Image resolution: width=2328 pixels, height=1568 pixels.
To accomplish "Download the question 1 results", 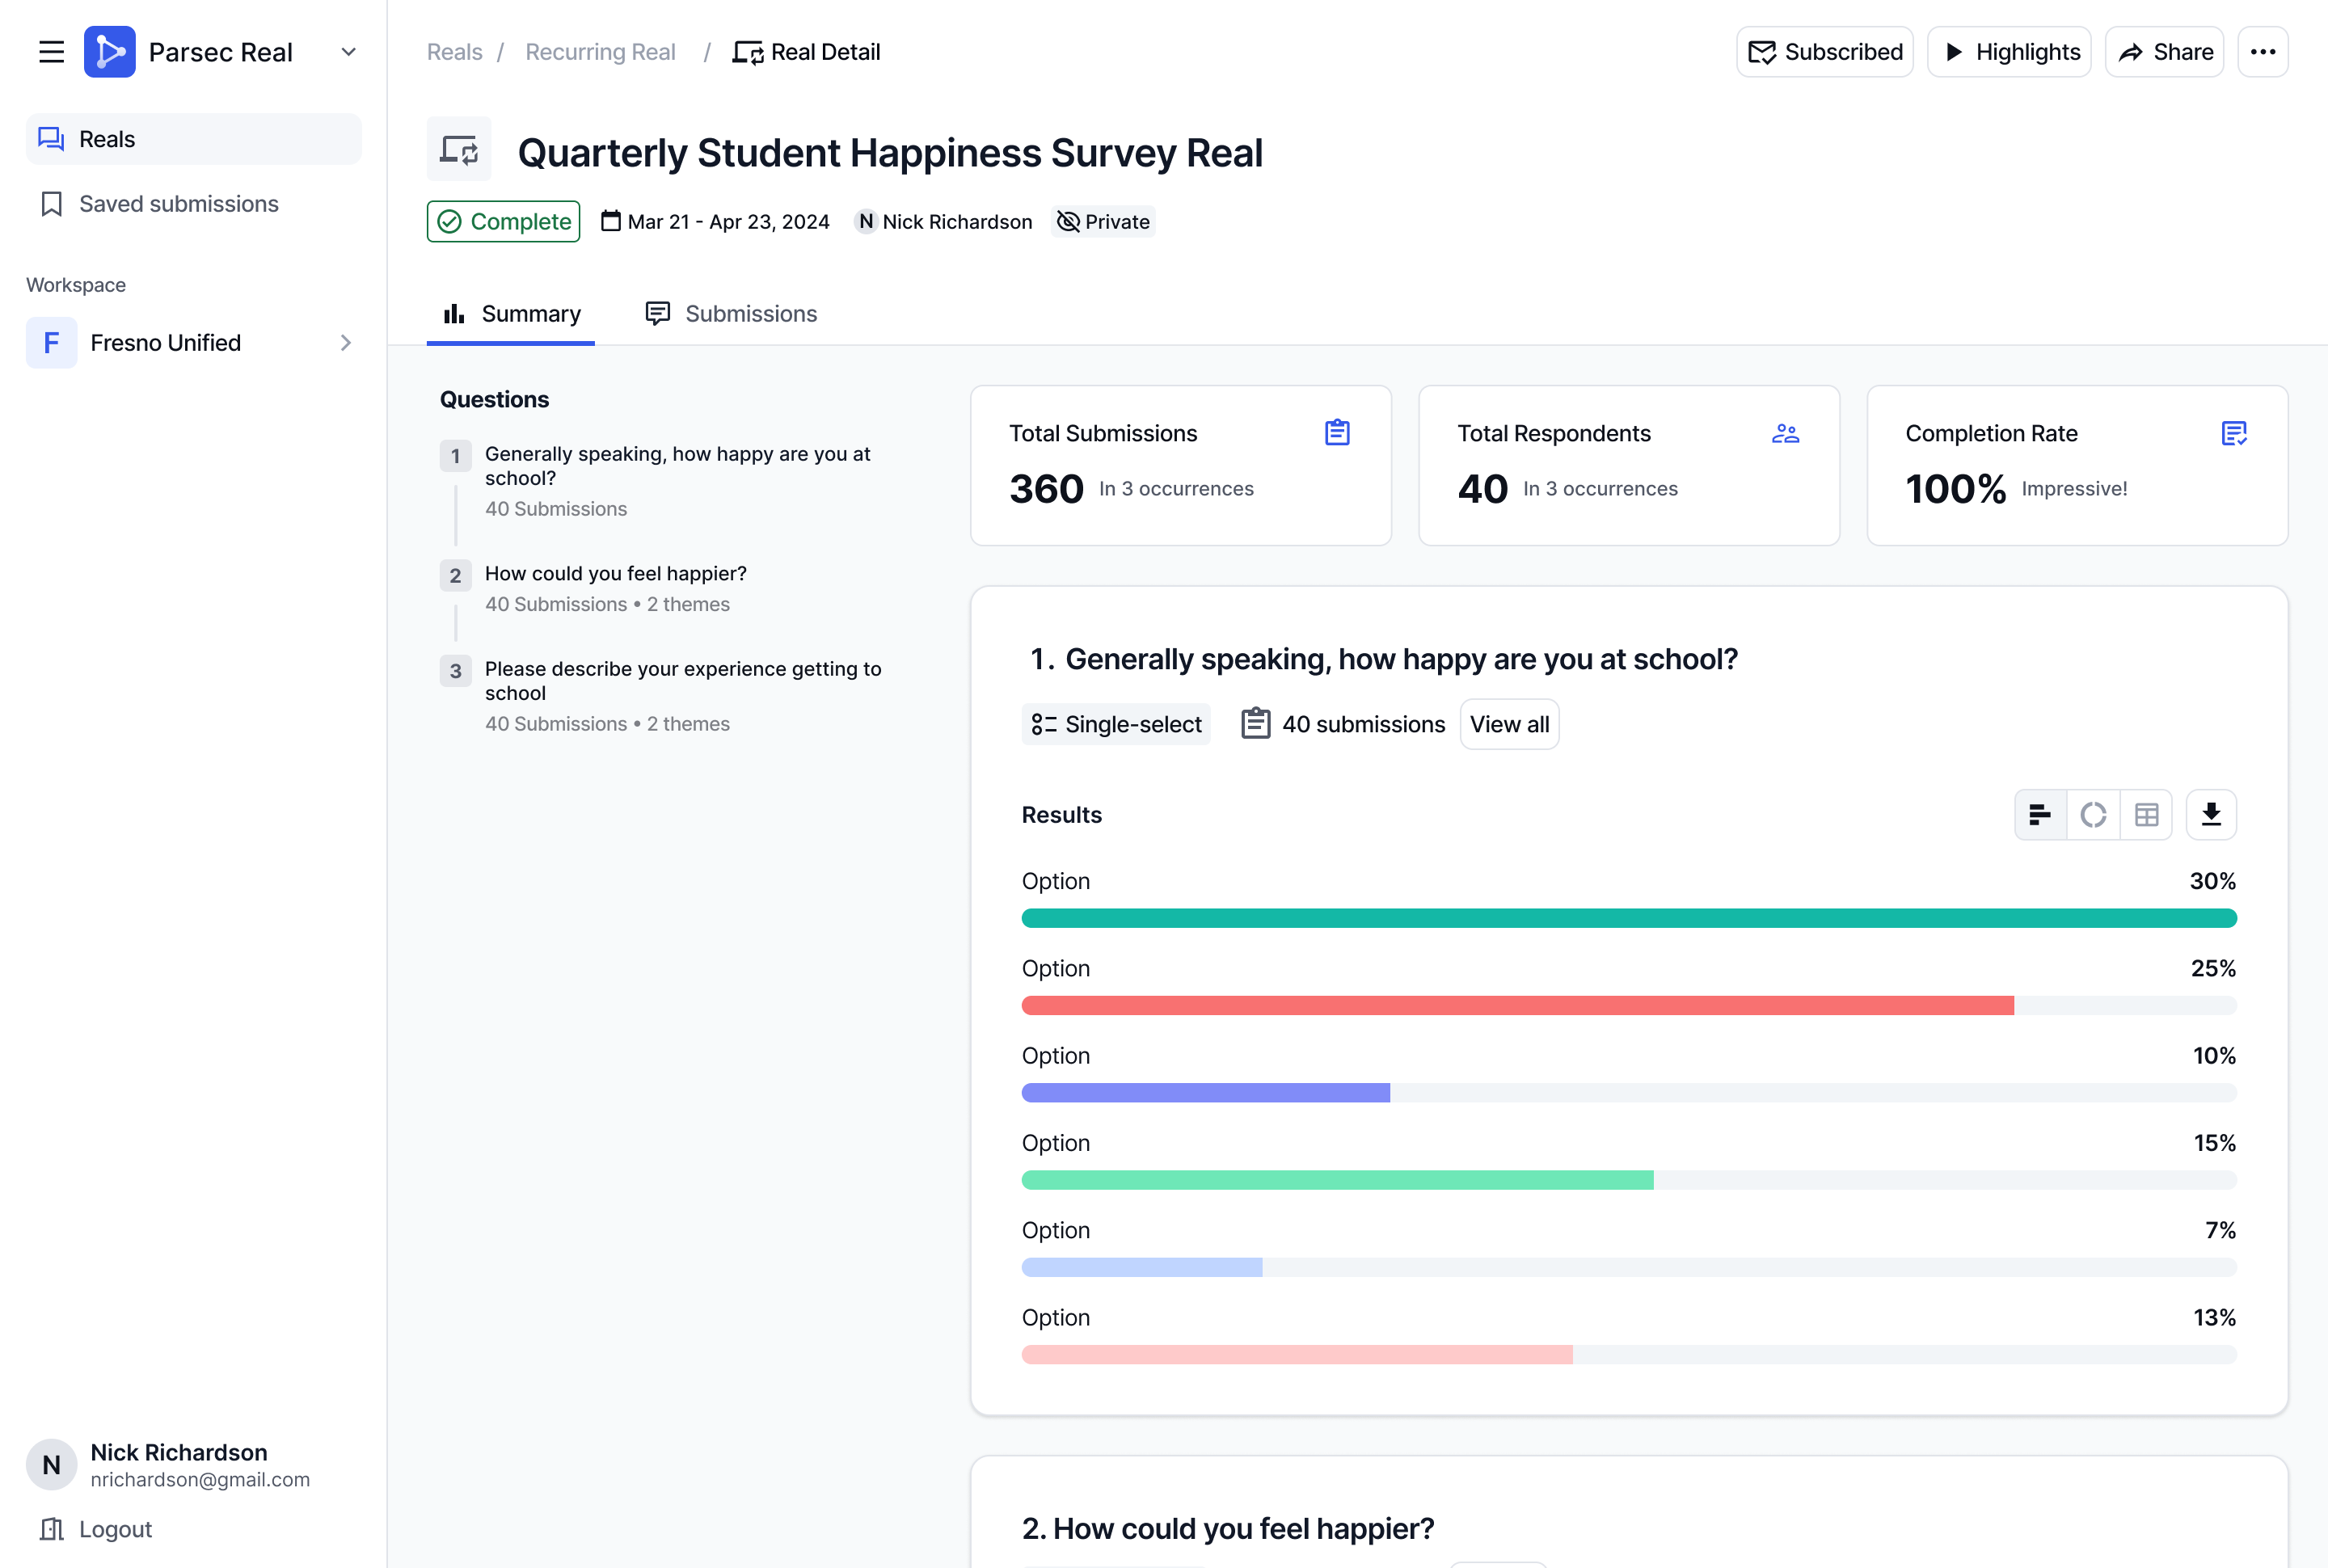I will 2210,815.
